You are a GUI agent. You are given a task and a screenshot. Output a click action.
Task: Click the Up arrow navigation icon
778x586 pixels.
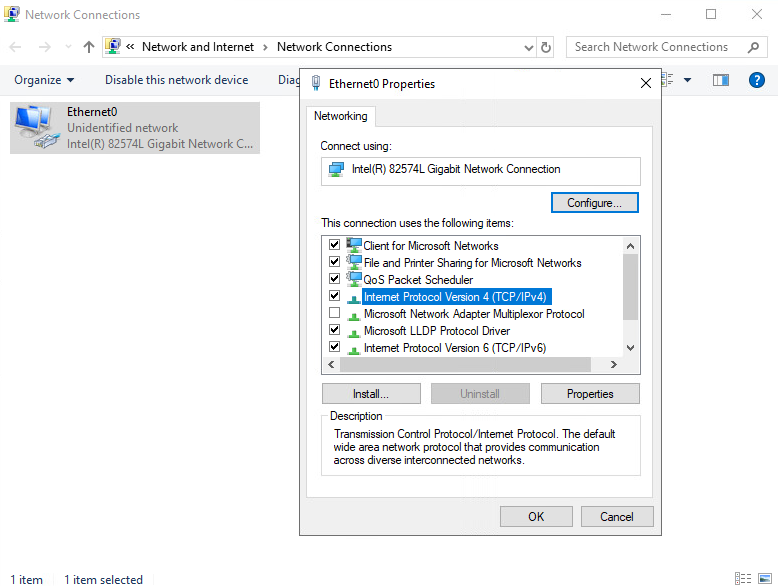(89, 47)
